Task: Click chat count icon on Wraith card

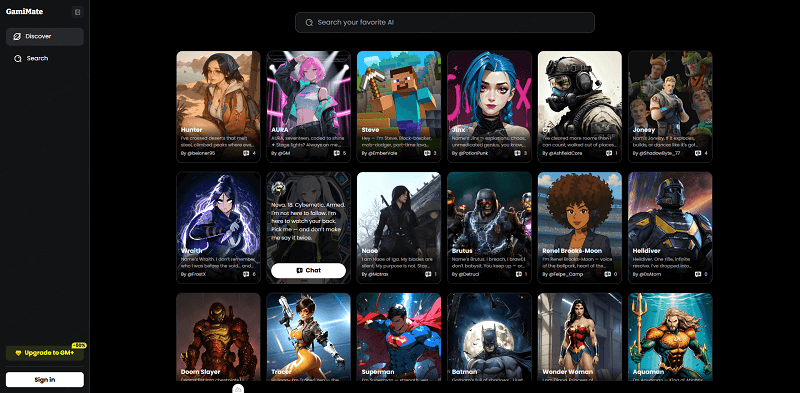Action: click(x=246, y=274)
